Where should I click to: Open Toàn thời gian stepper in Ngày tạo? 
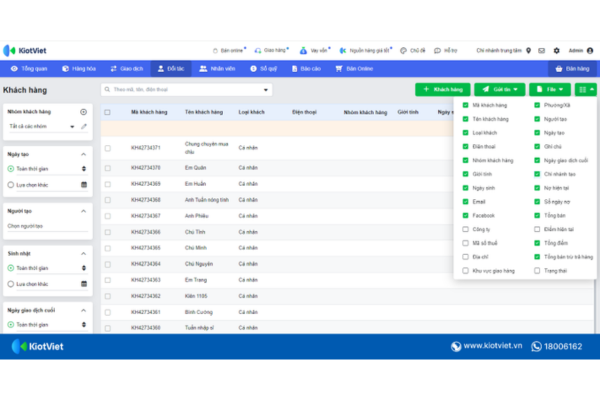[x=84, y=169]
